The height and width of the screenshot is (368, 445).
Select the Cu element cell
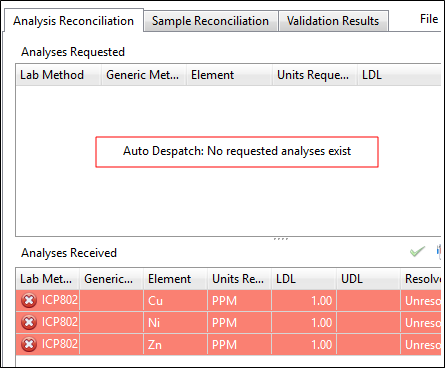coord(176,301)
